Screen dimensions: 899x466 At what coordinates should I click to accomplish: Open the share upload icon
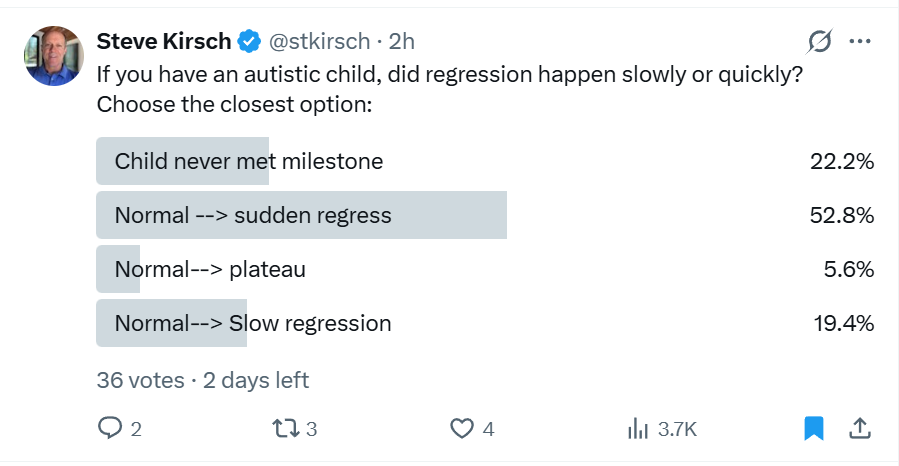point(859,428)
